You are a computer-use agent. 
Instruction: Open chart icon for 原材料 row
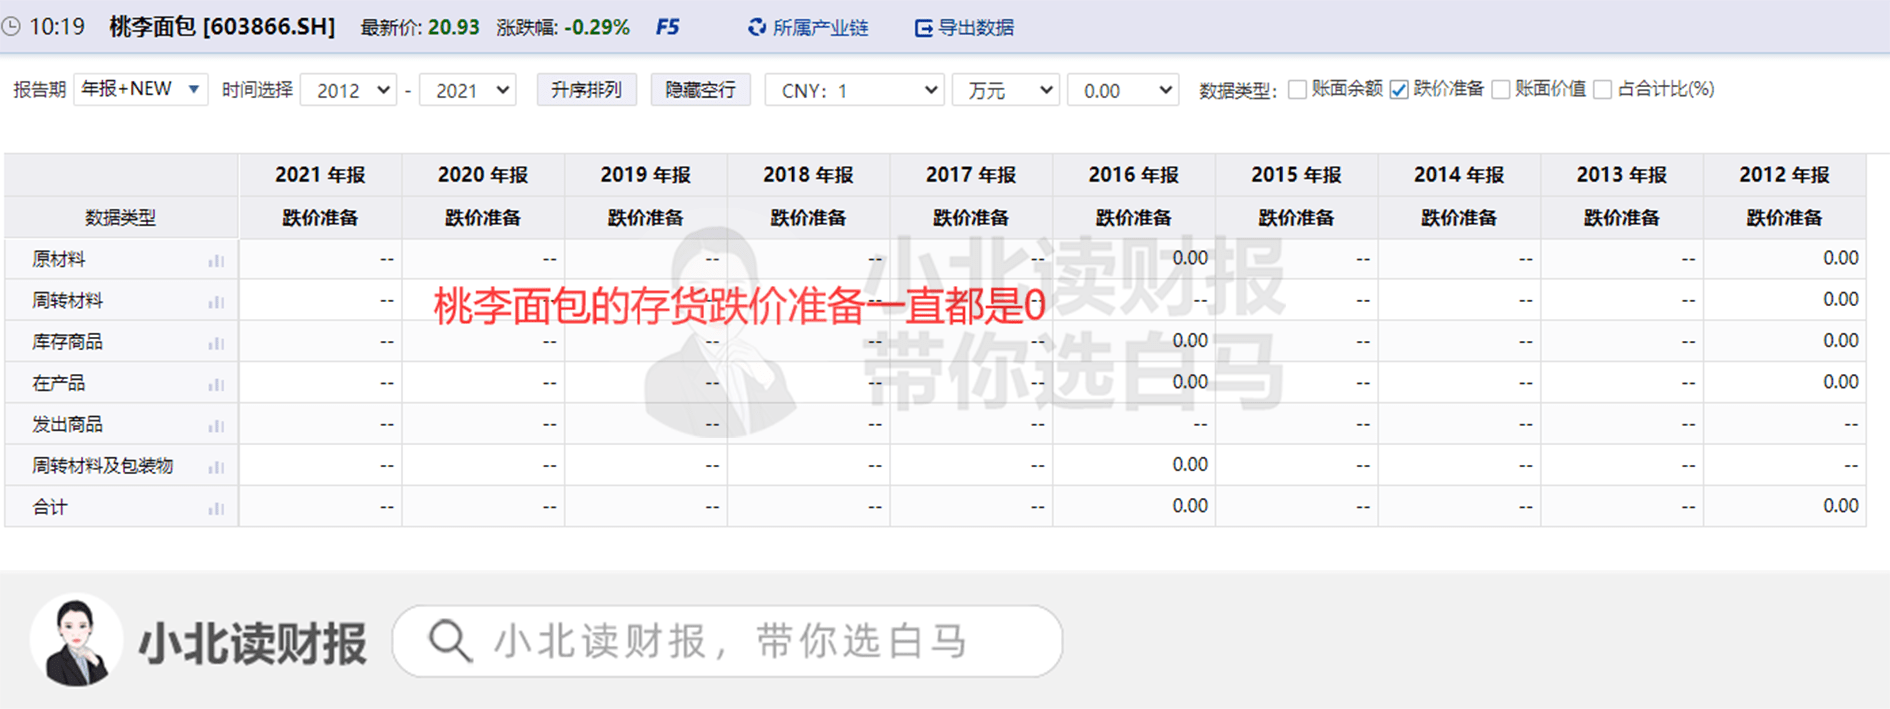click(x=216, y=260)
